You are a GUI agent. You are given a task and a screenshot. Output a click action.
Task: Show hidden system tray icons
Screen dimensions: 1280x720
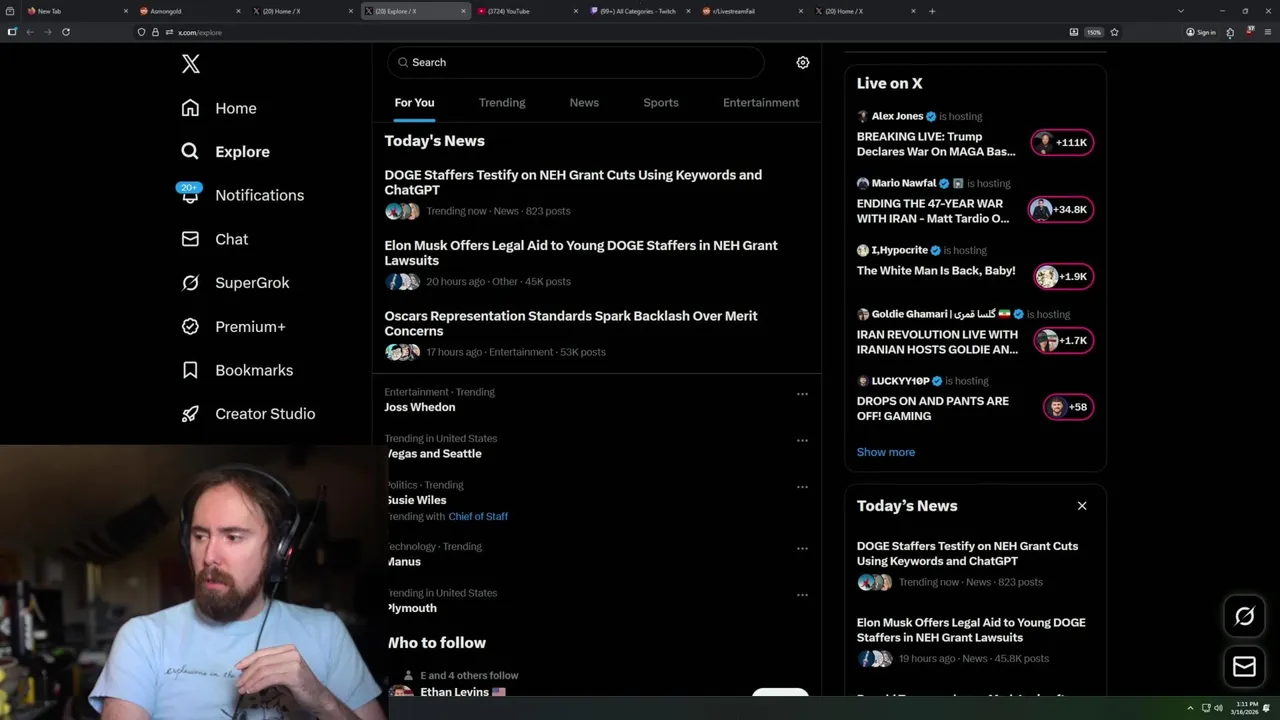tap(1190, 708)
